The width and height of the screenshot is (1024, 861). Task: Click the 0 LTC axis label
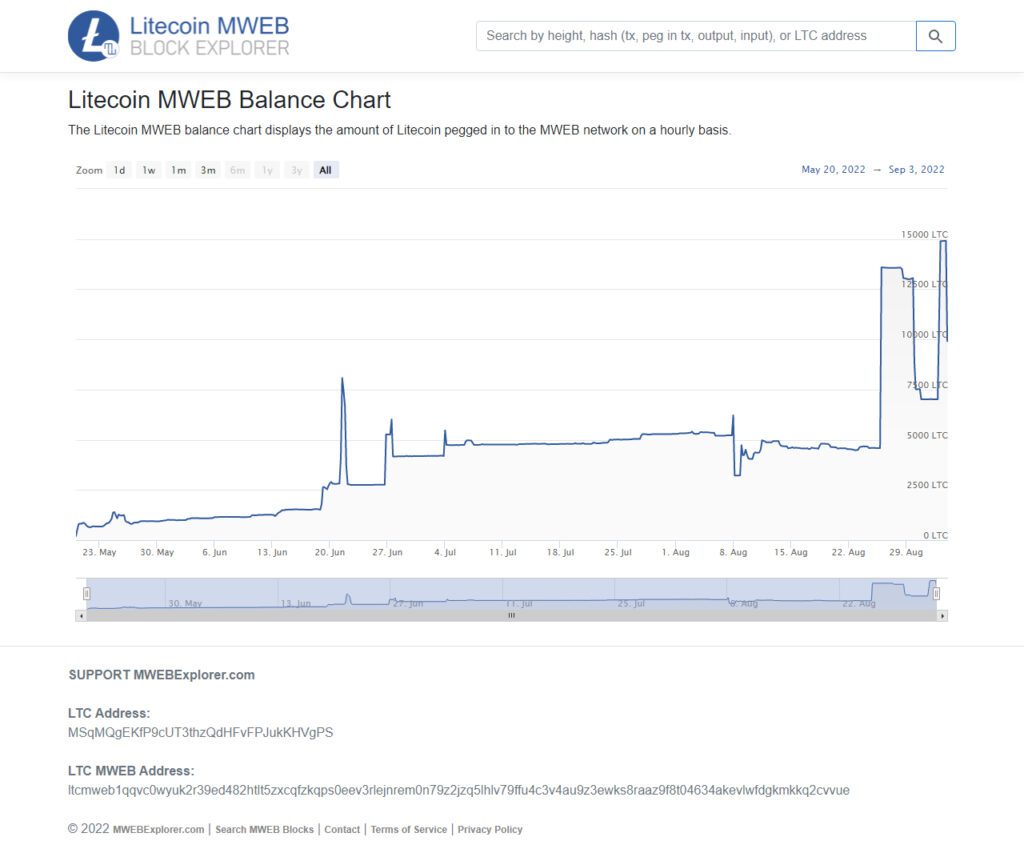tap(935, 535)
